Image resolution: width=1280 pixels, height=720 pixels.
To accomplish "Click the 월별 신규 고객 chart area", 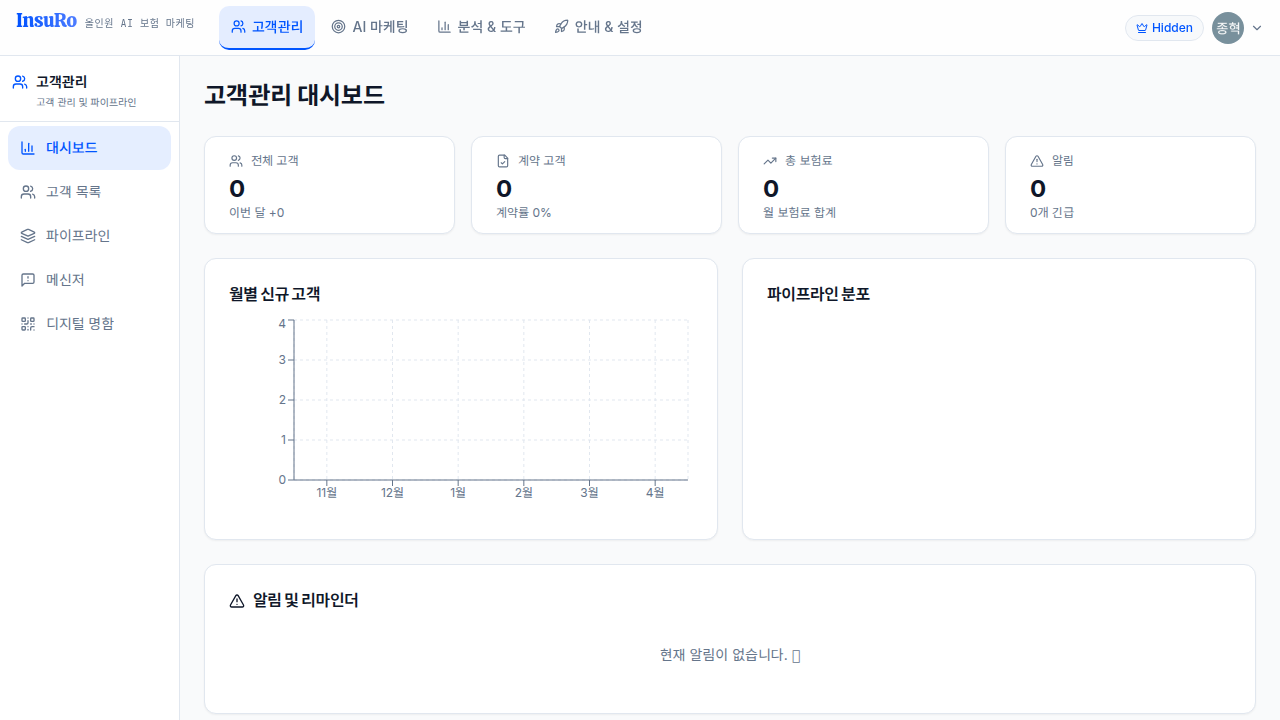I will pyautogui.click(x=490, y=400).
